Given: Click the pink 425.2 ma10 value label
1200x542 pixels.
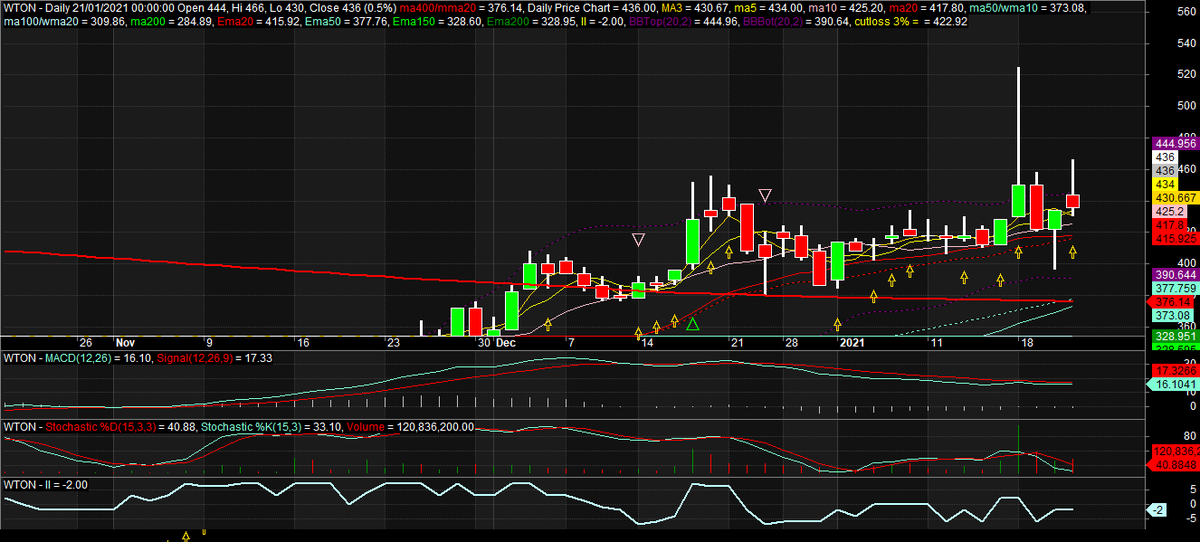Looking at the screenshot, I should click(x=1169, y=213).
